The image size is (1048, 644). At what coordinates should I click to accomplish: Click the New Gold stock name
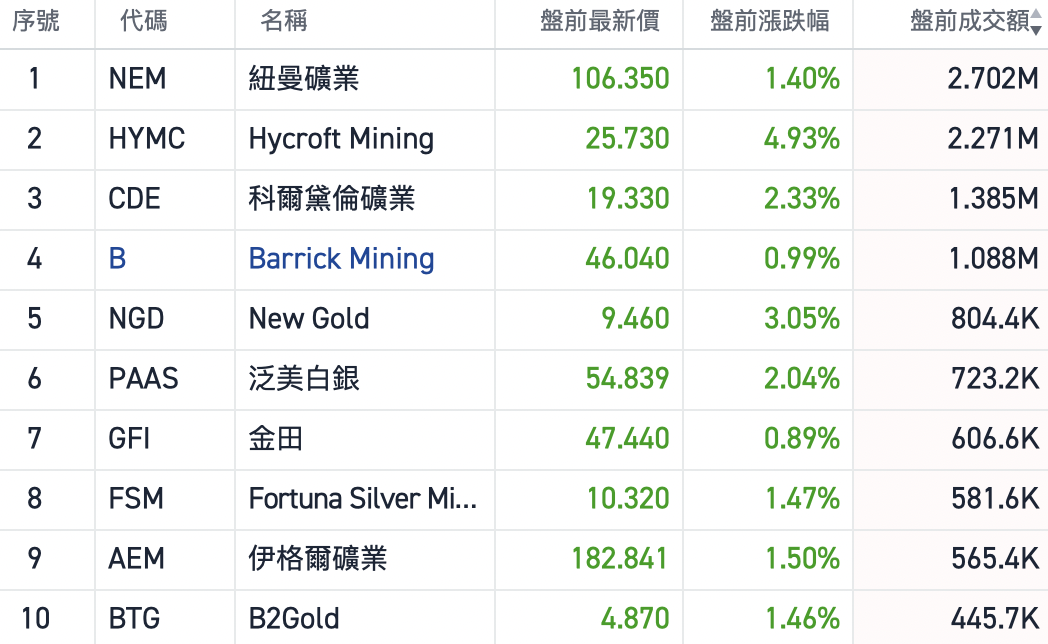point(309,319)
